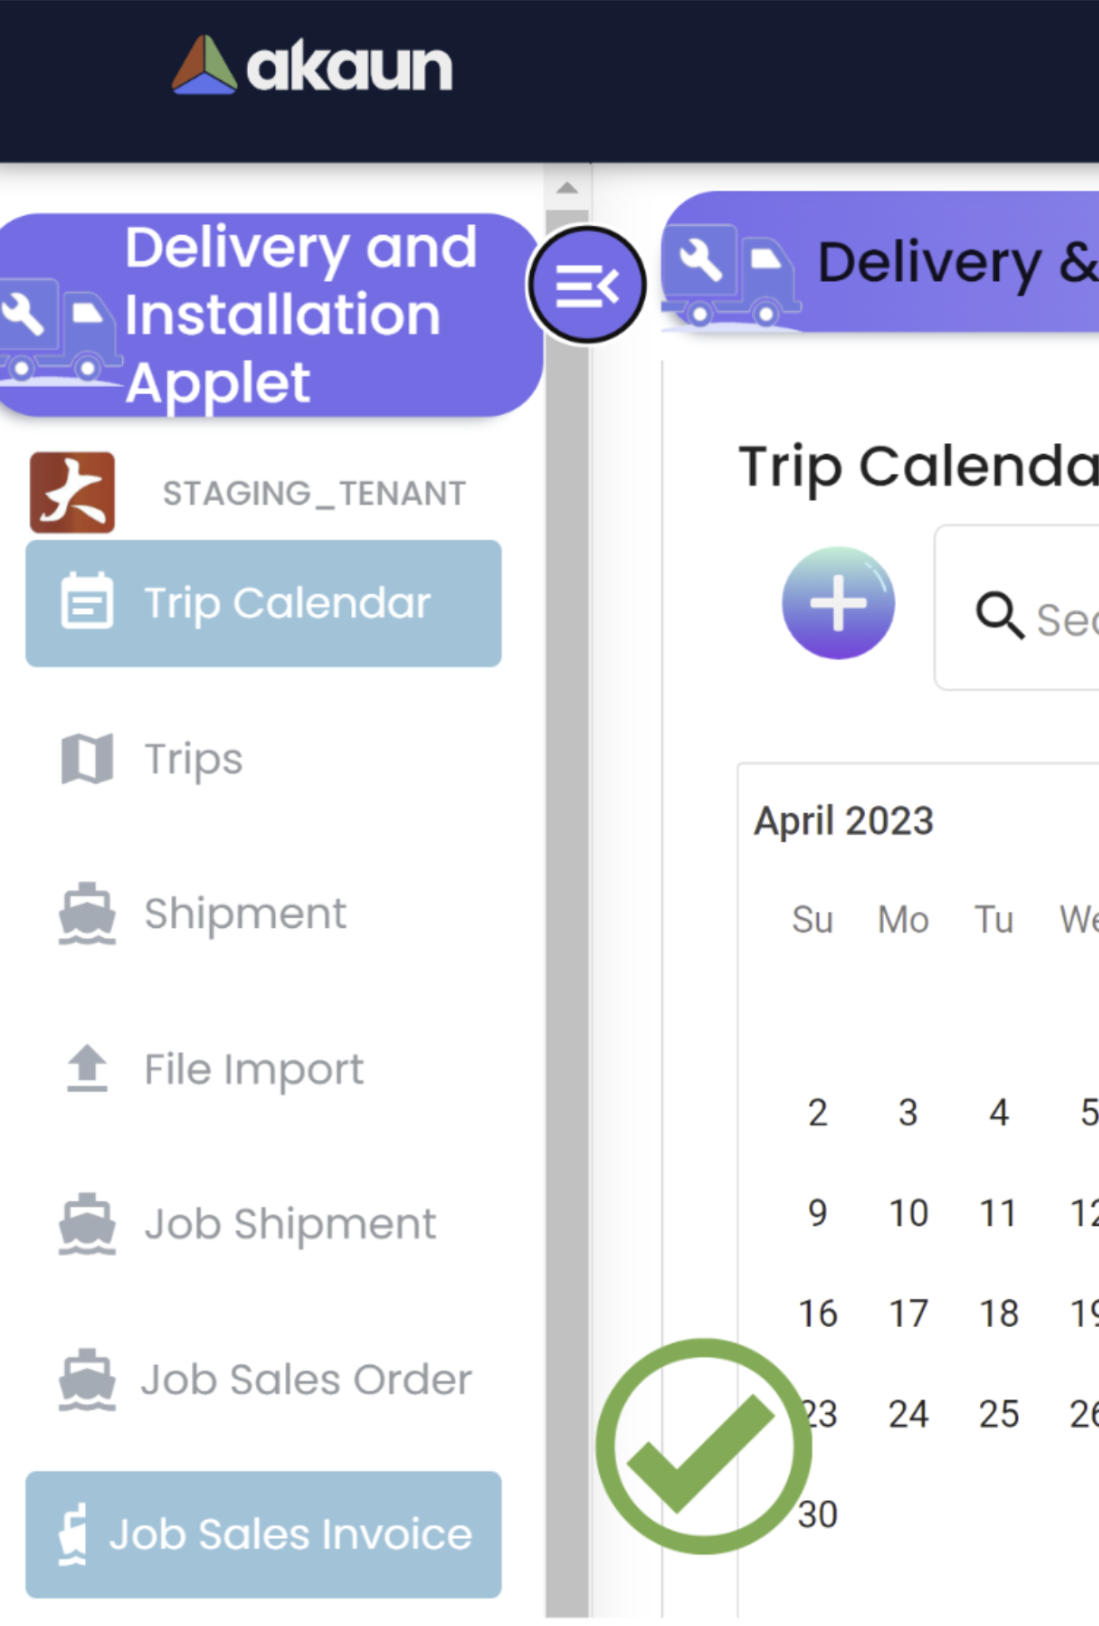Click the Shipment ship icon

87,914
